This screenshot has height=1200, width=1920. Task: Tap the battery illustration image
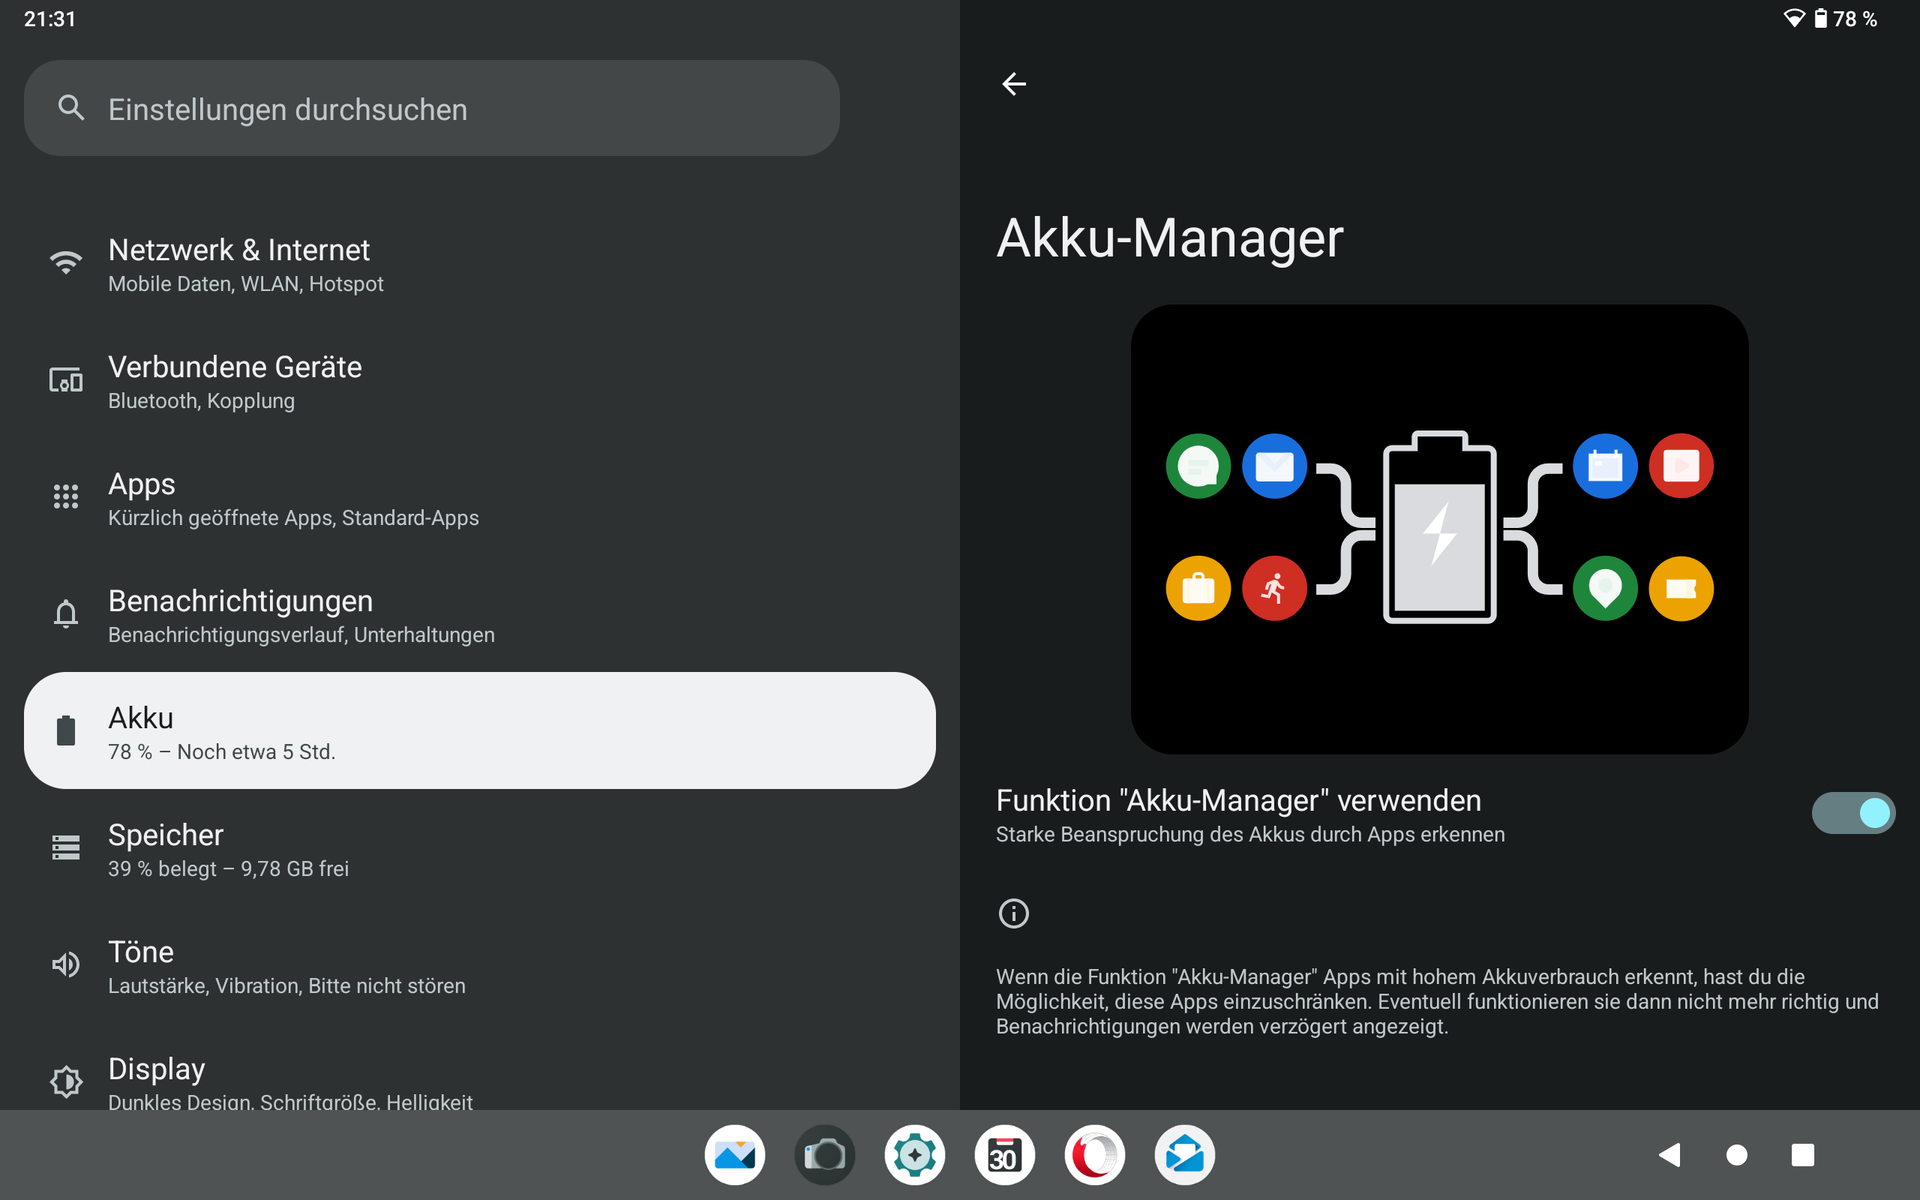[1439, 528]
